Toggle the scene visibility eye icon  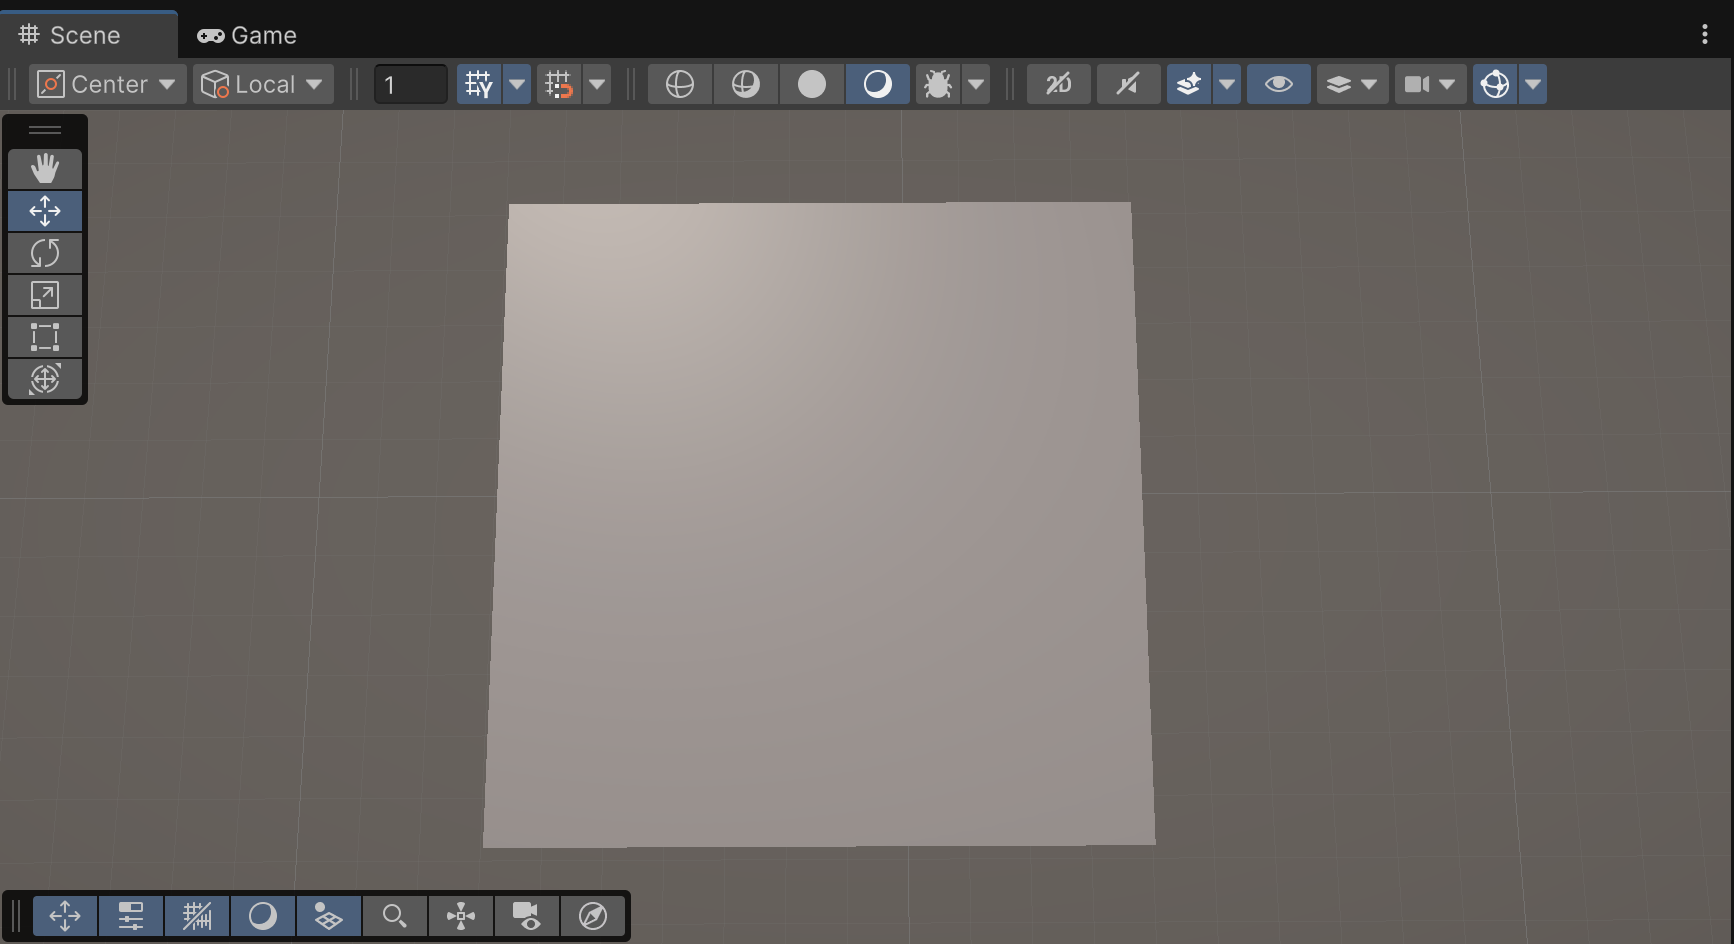tap(1279, 84)
